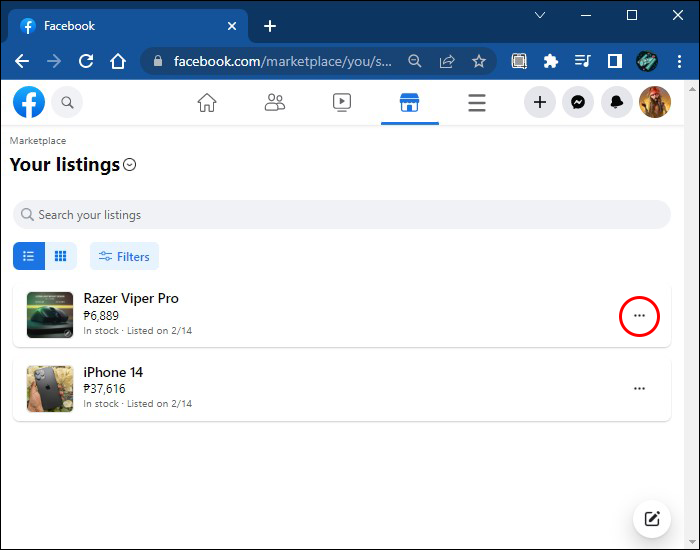700x550 pixels.
Task: Click the Razer Viper Pro price ₱6,889
Action: tap(101, 316)
